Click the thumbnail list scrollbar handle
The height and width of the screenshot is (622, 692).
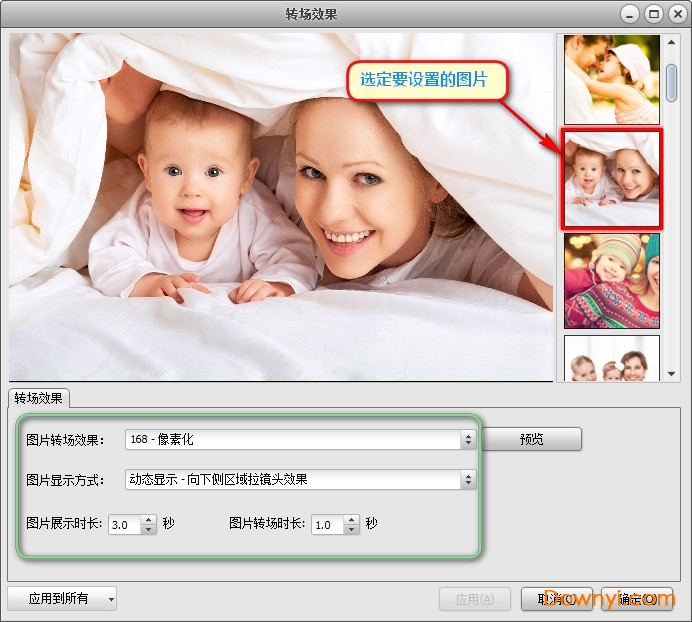(672, 83)
